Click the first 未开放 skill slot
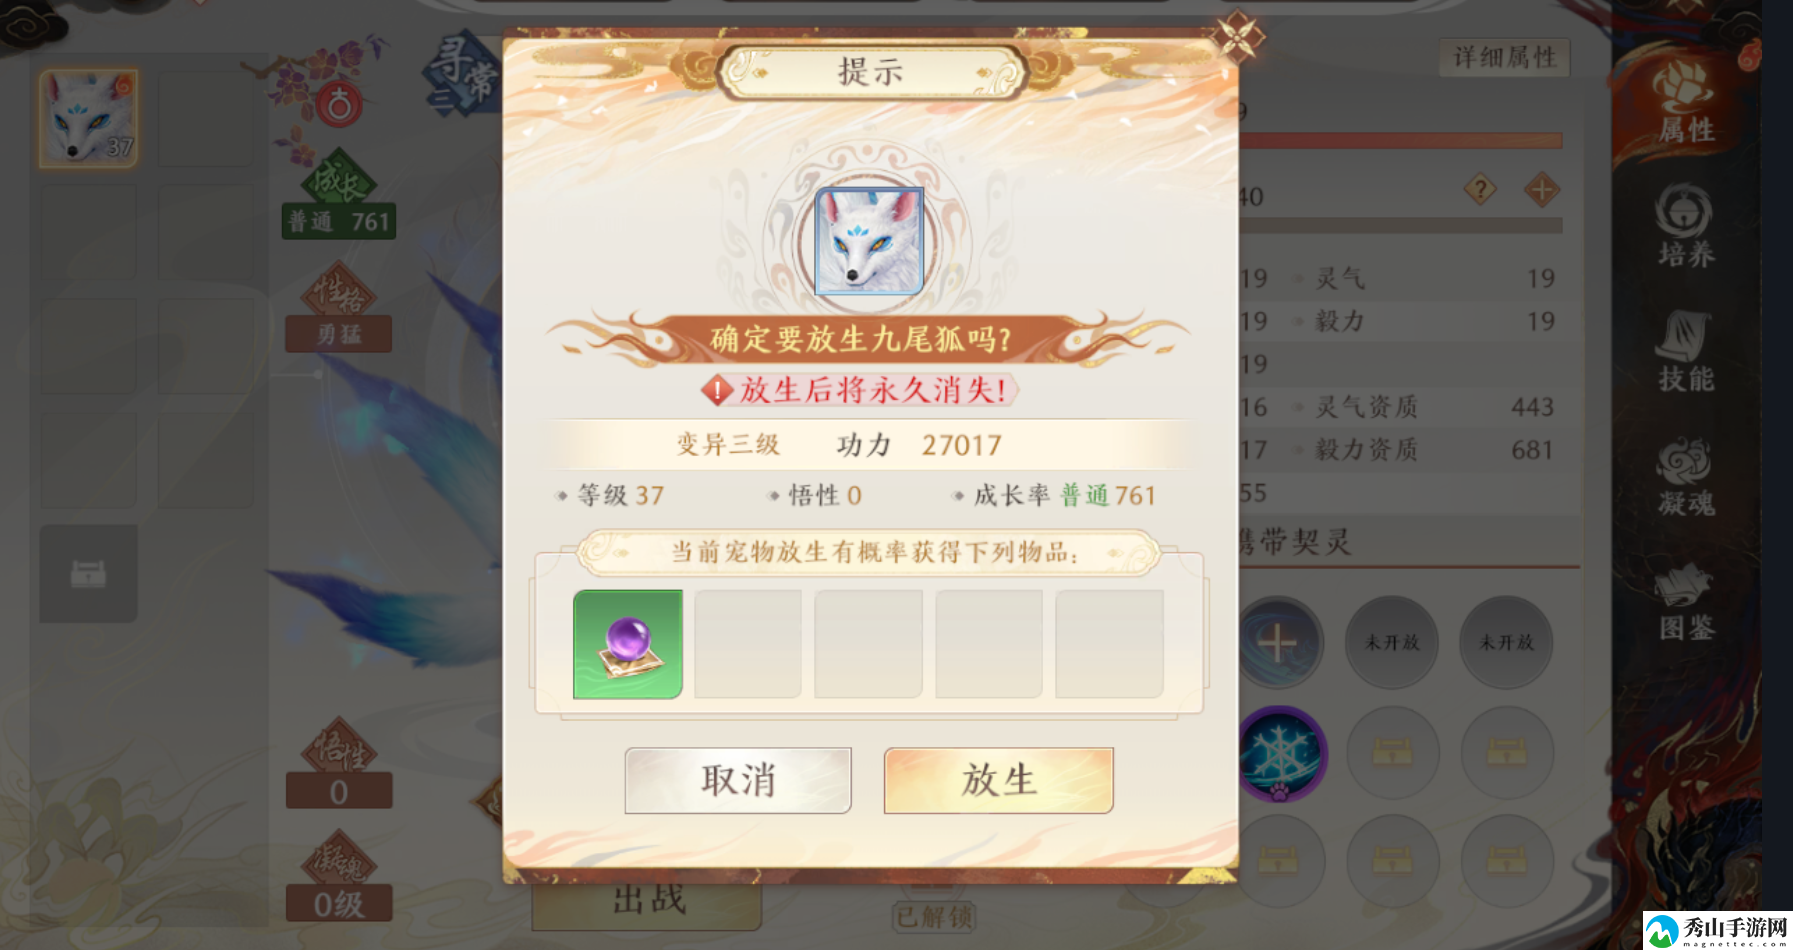The width and height of the screenshot is (1793, 950). [1392, 642]
